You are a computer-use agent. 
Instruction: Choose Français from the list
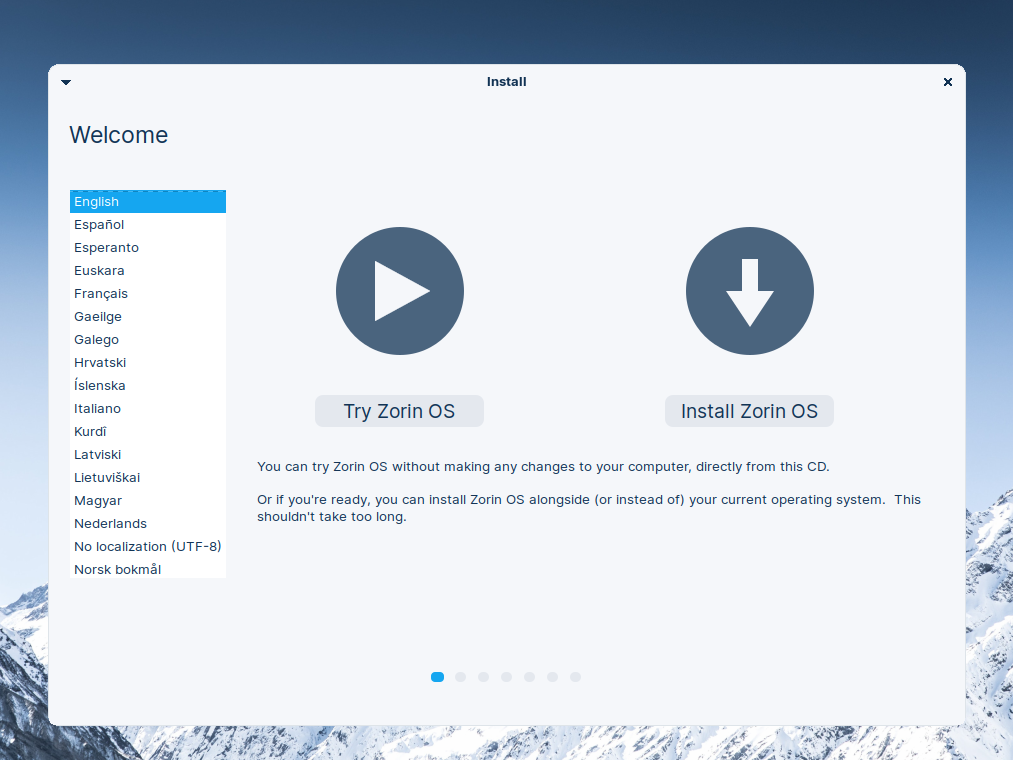148,293
